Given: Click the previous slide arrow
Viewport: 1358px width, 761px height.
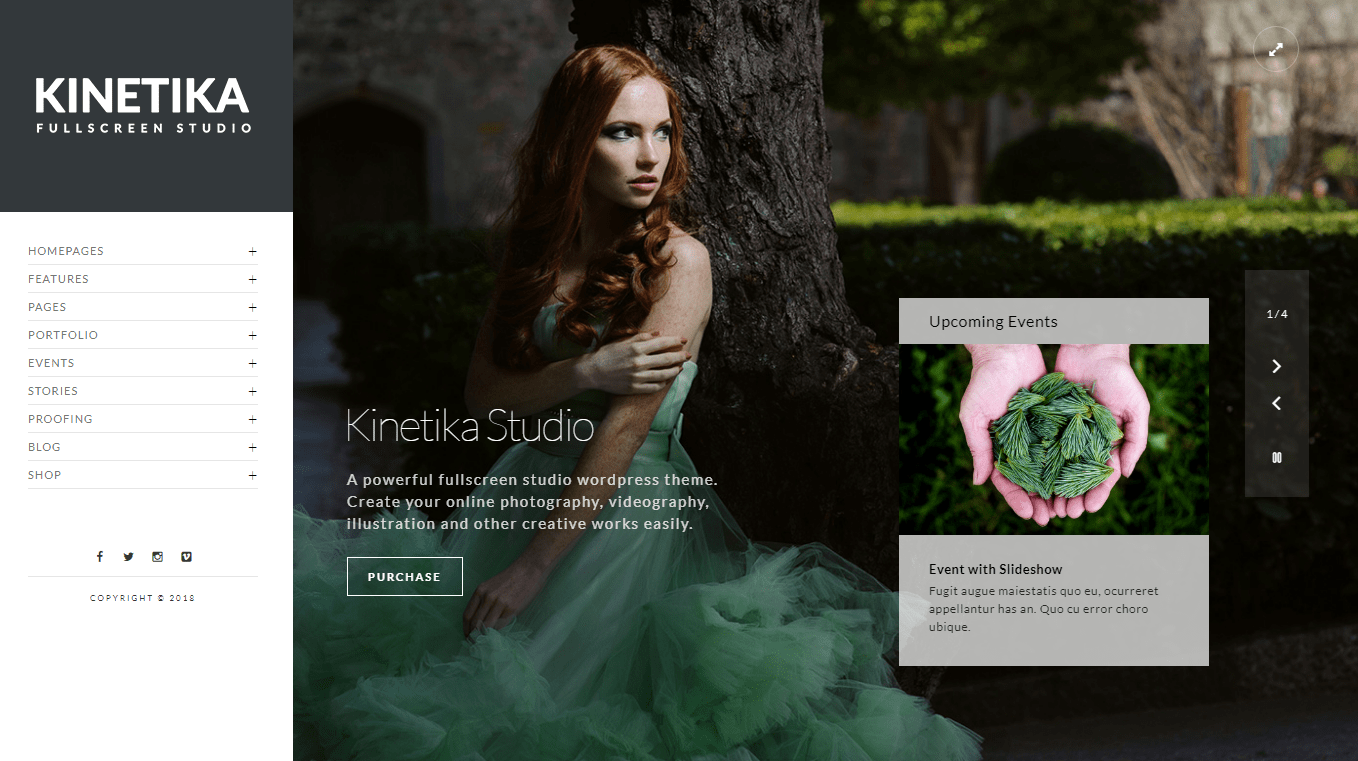Looking at the screenshot, I should pos(1276,403).
